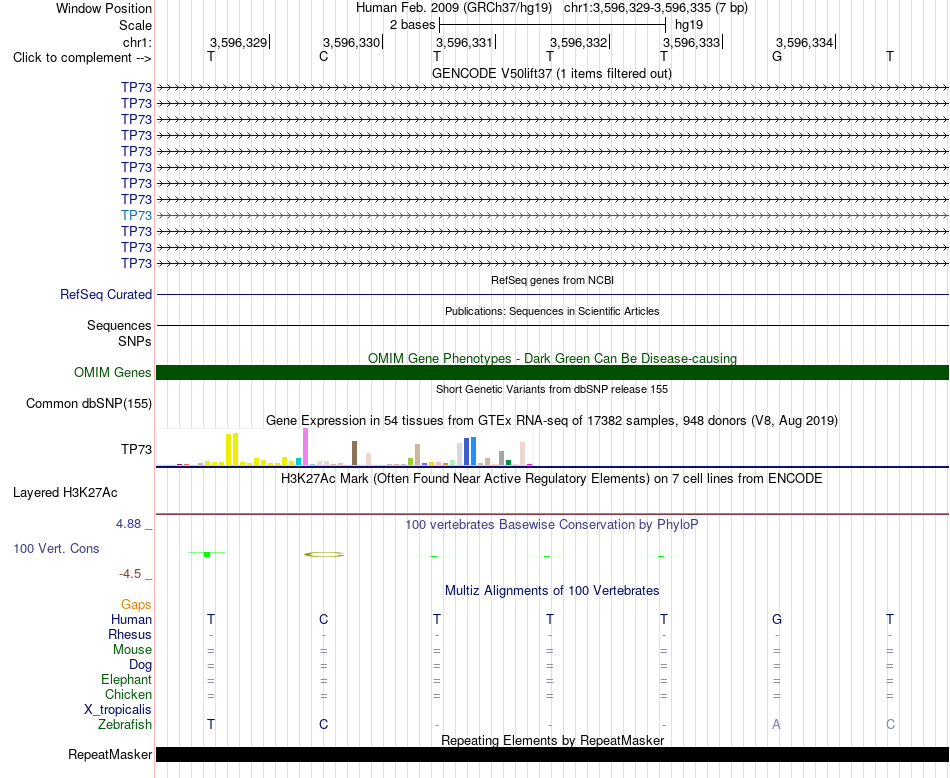The width and height of the screenshot is (950, 778).
Task: Click the 4.88 PhyloP upper scale value
Action: [128, 524]
